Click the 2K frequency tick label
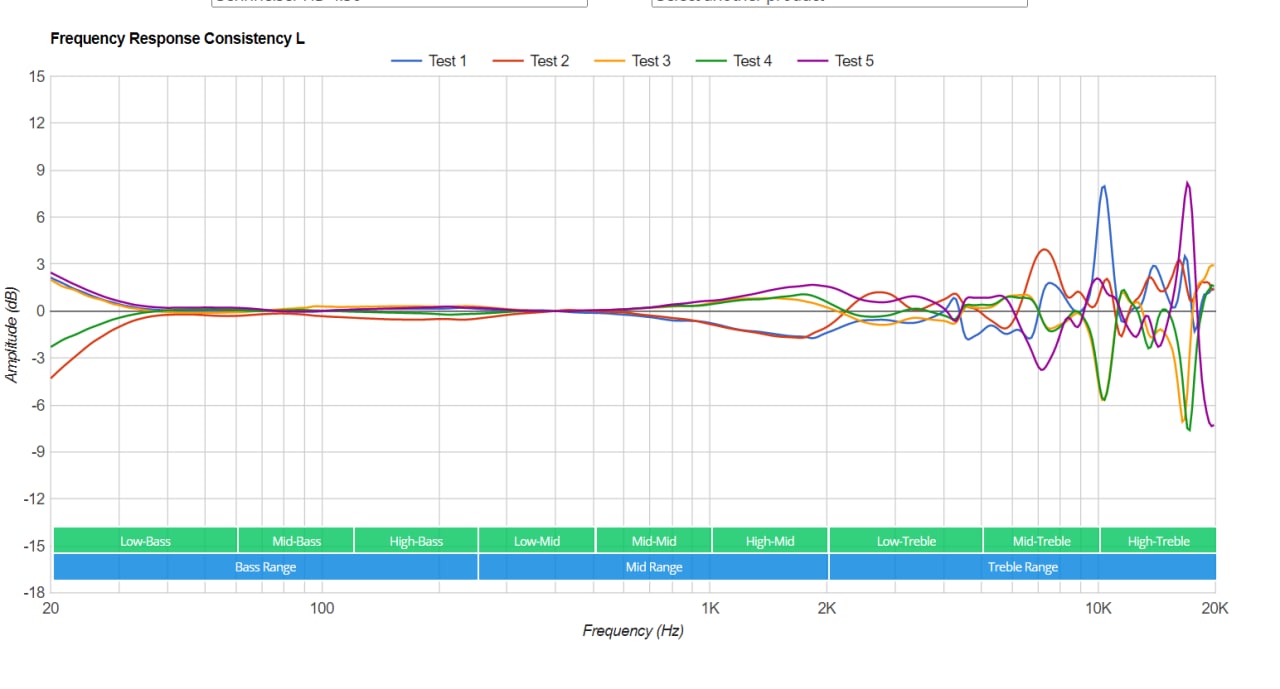The width and height of the screenshot is (1280, 689). [x=827, y=607]
